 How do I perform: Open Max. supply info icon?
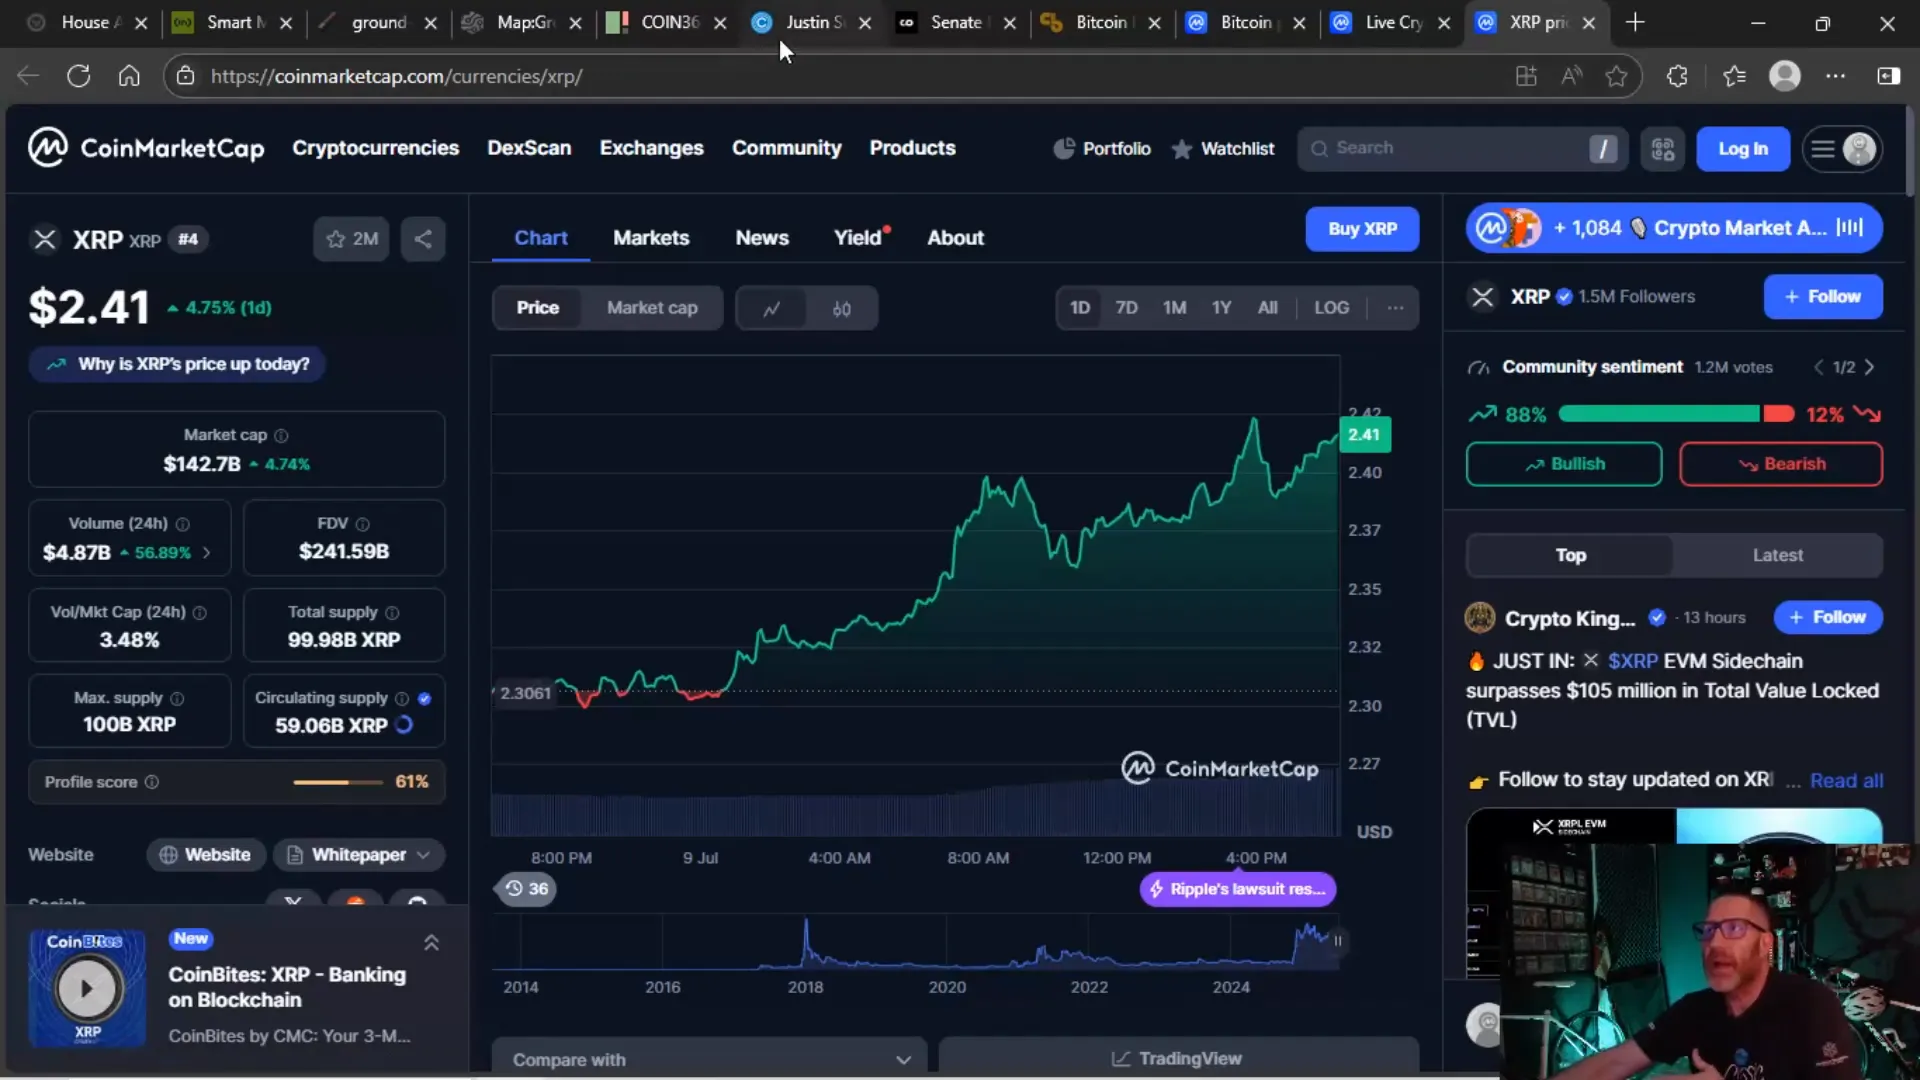[177, 698]
